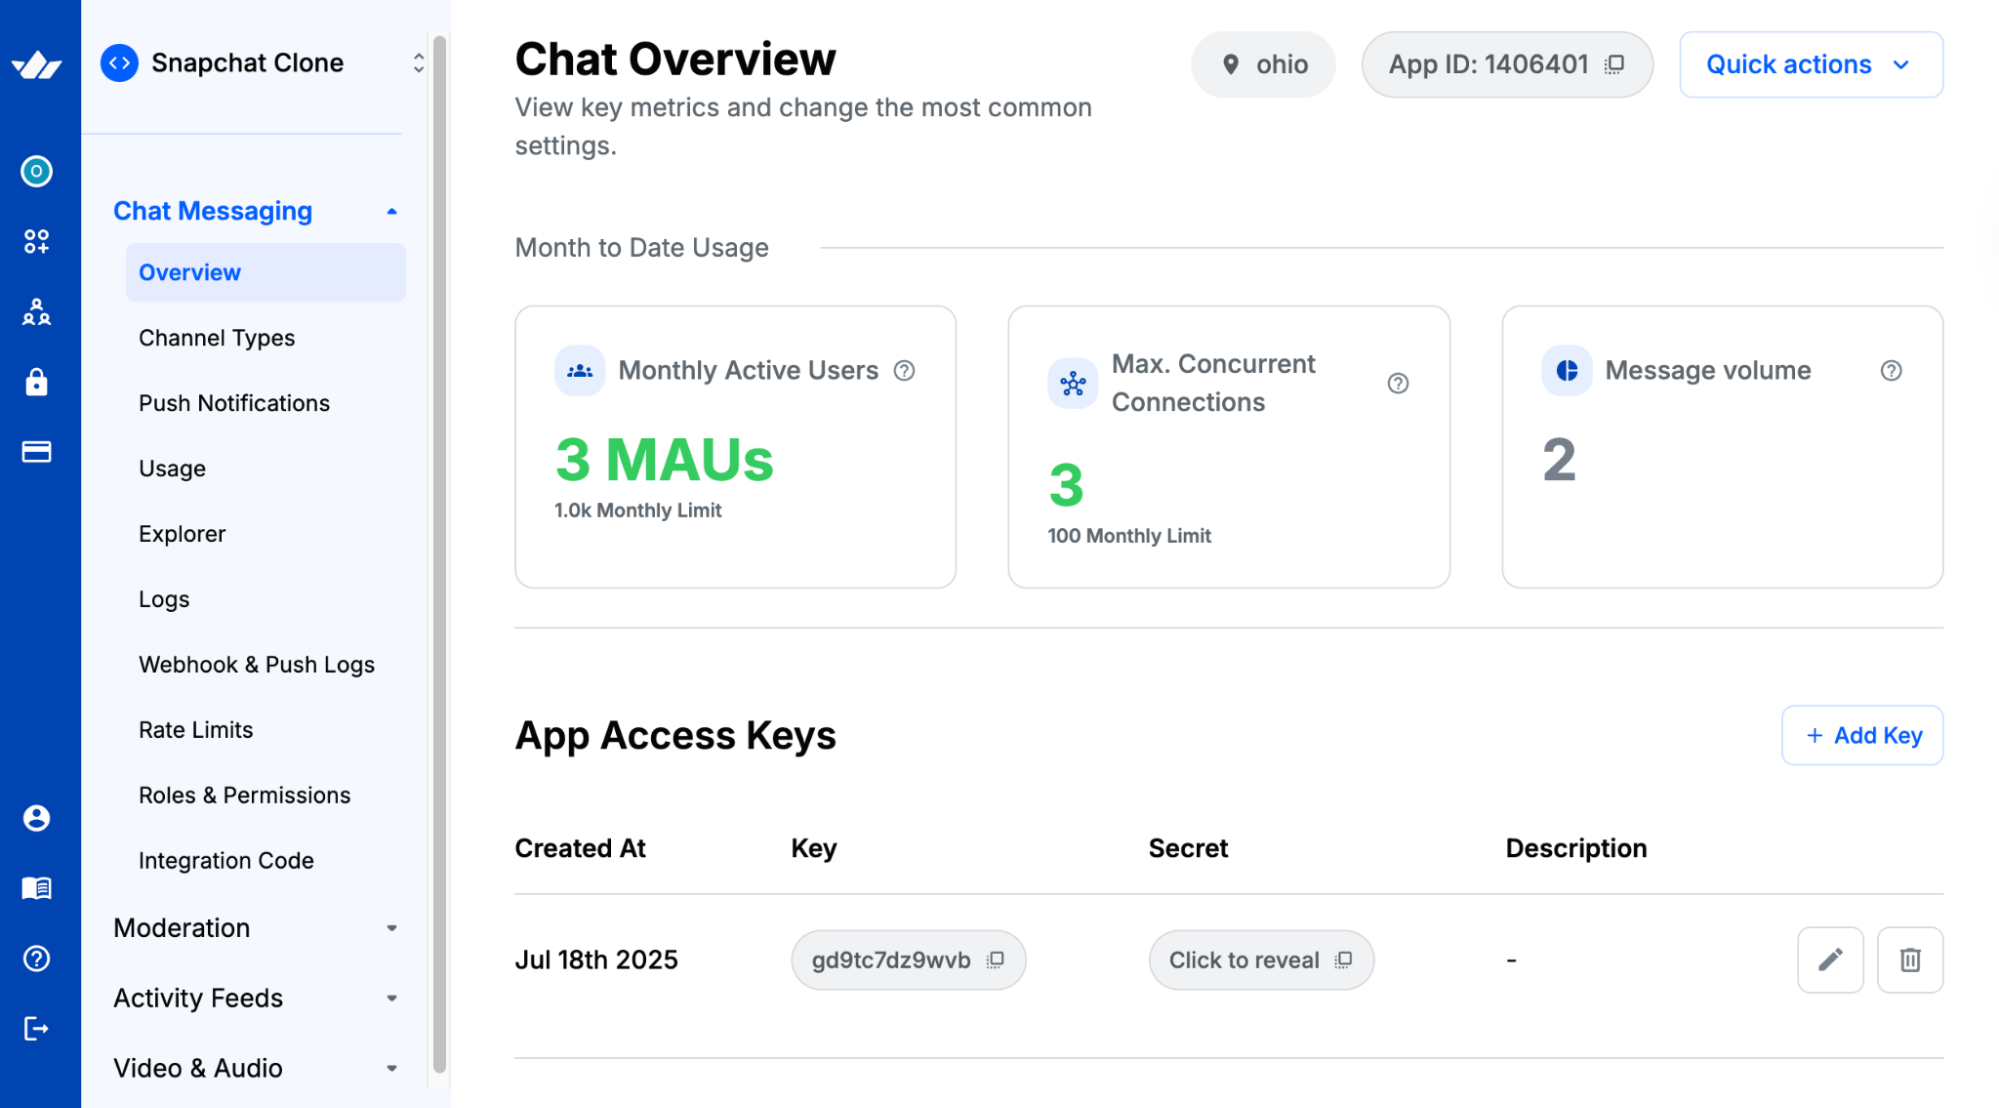The width and height of the screenshot is (1999, 1108).
Task: Copy the App ID 1406401
Action: (1614, 65)
